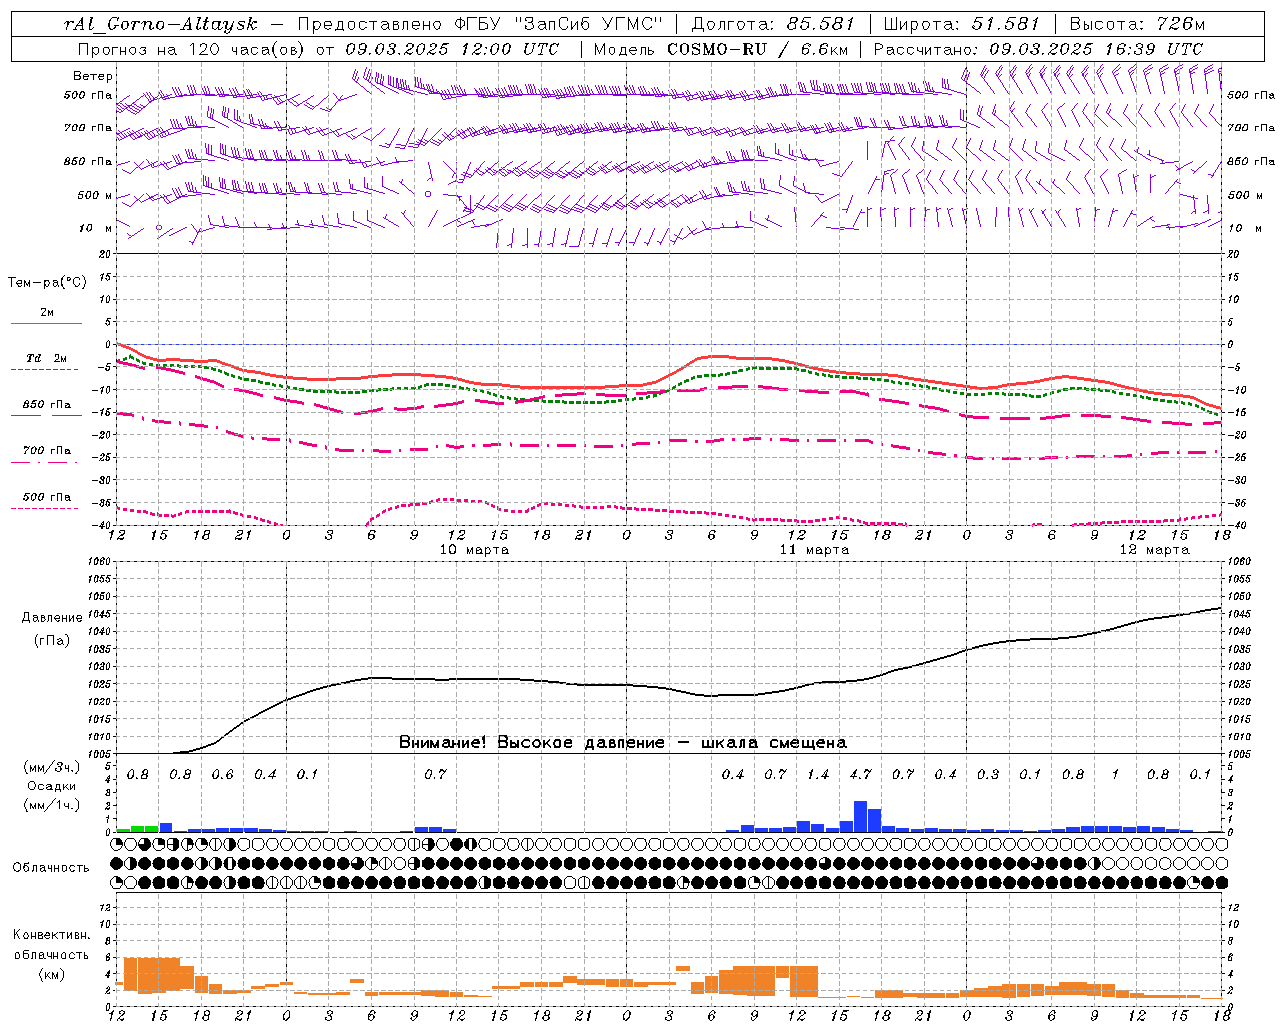Click the Модель COSMO-RU / 6.6км label

tap(720, 49)
